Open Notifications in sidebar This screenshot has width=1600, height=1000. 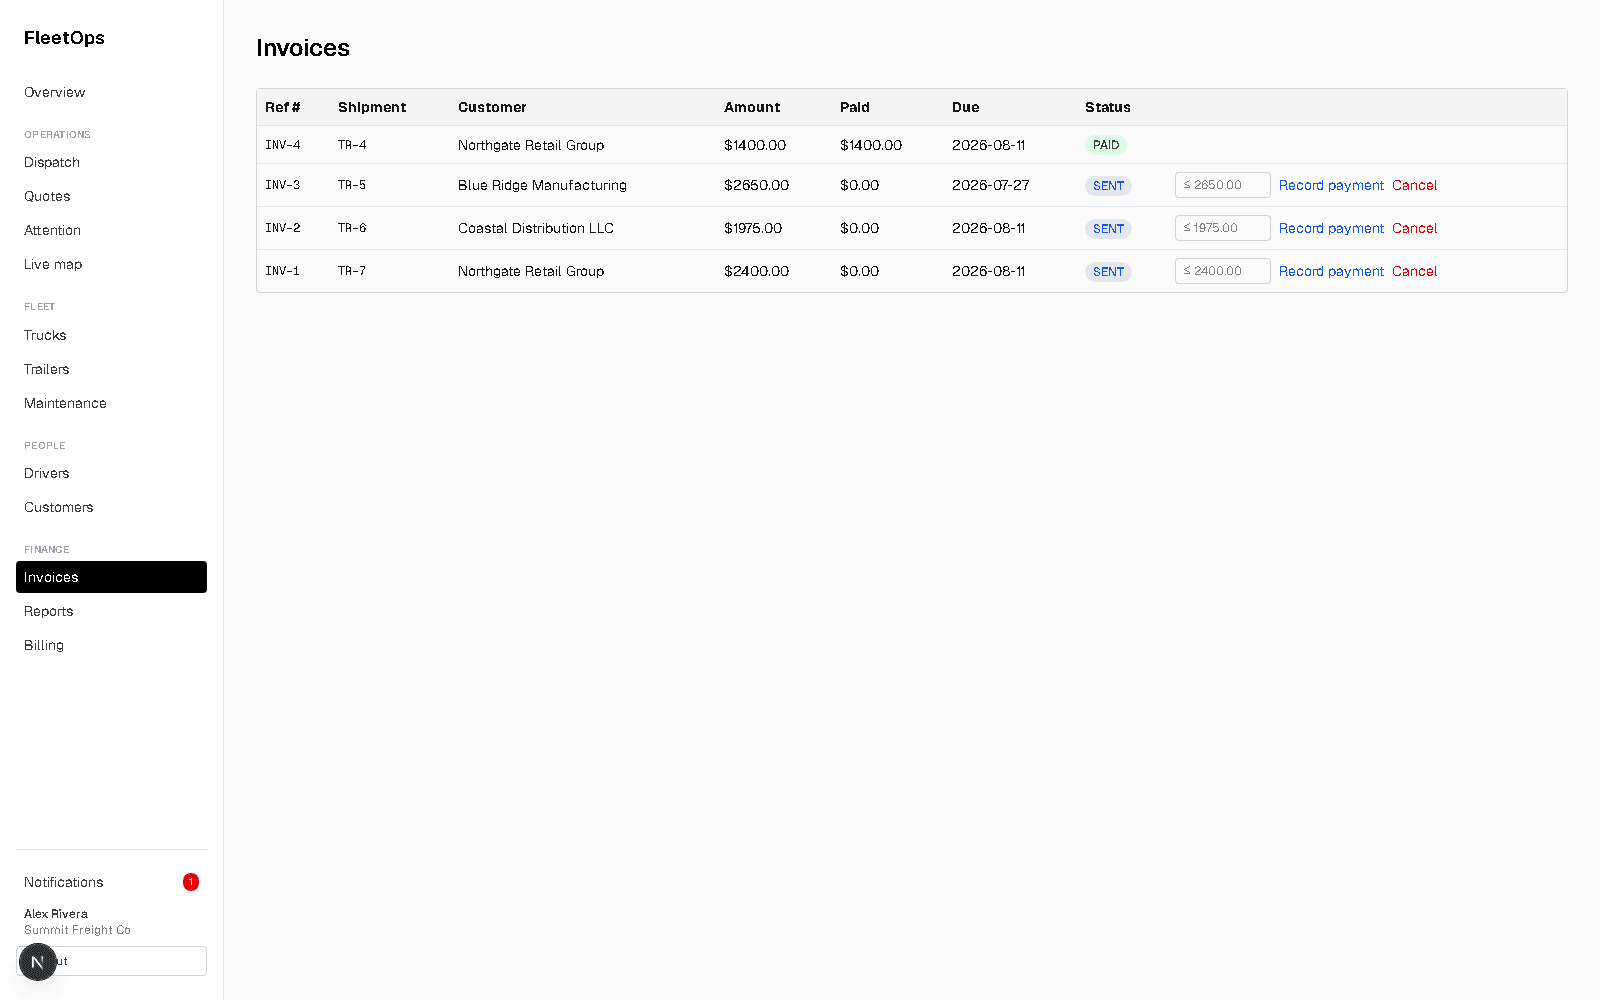(111, 882)
